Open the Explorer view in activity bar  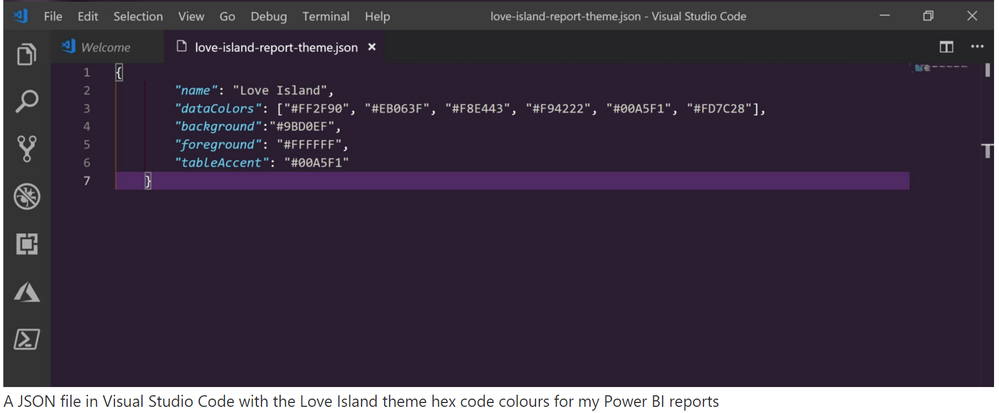tap(27, 54)
